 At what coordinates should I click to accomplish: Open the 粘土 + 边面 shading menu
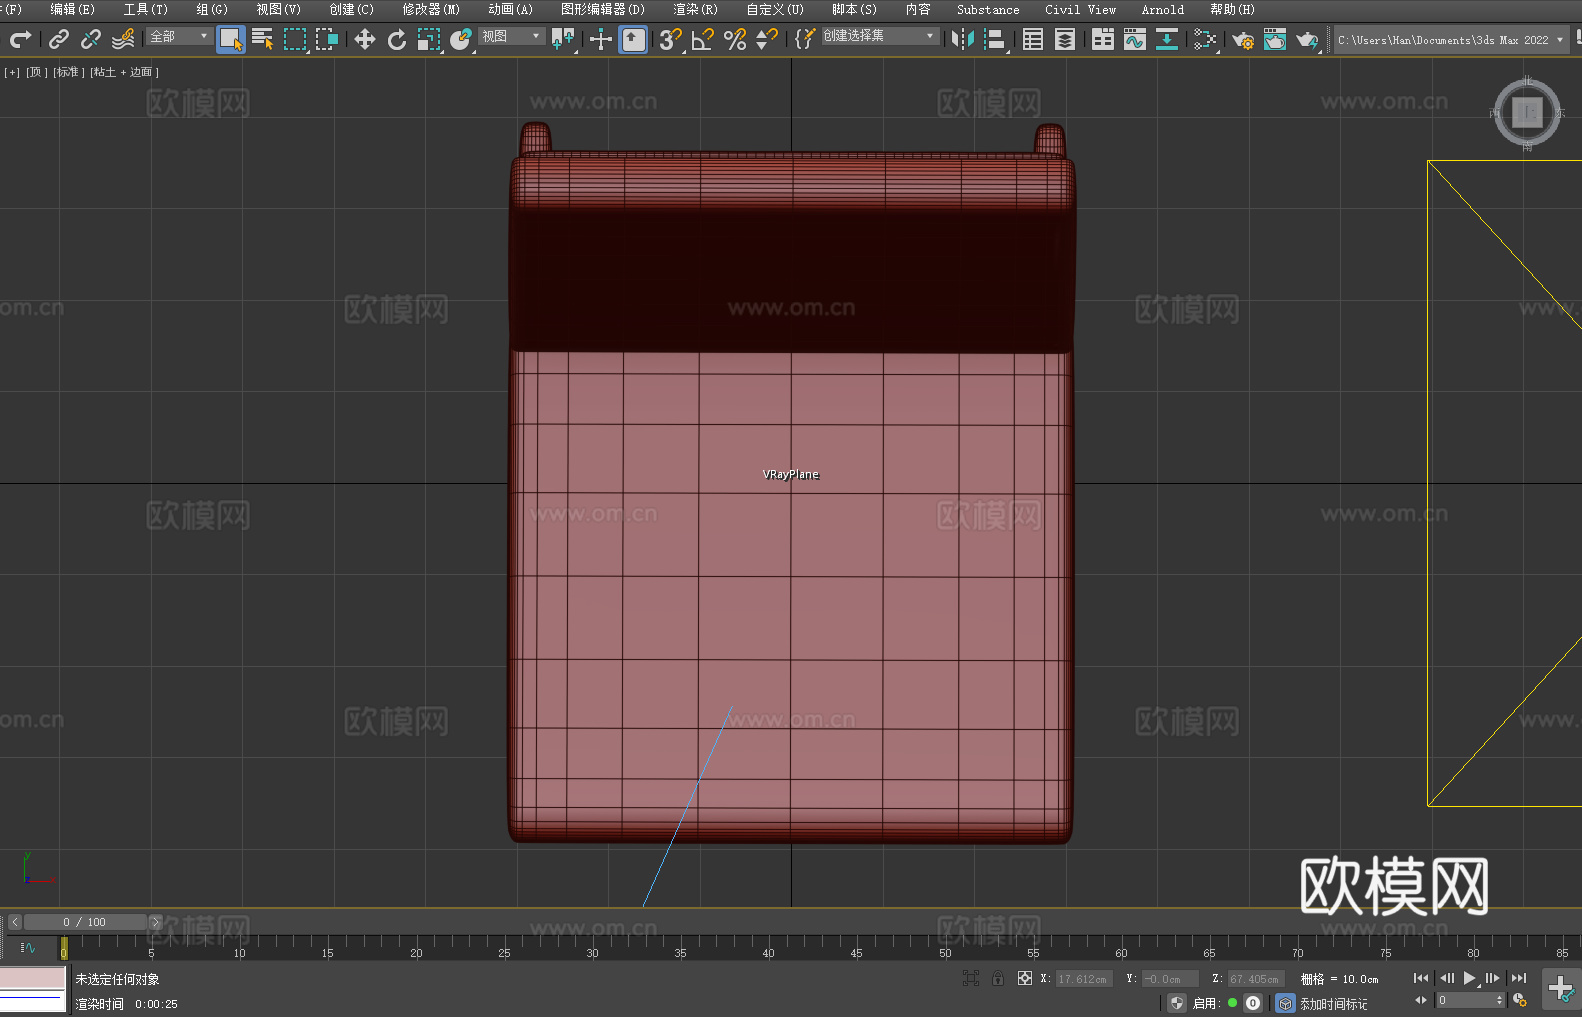pos(124,72)
